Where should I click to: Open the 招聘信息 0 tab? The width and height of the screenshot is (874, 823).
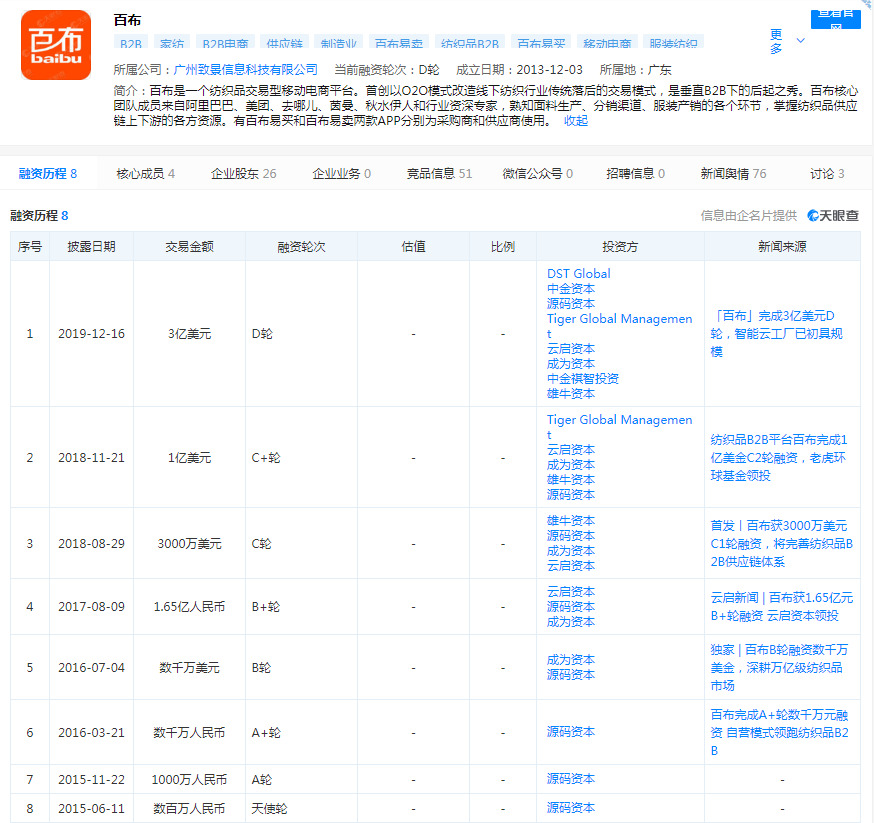point(635,173)
